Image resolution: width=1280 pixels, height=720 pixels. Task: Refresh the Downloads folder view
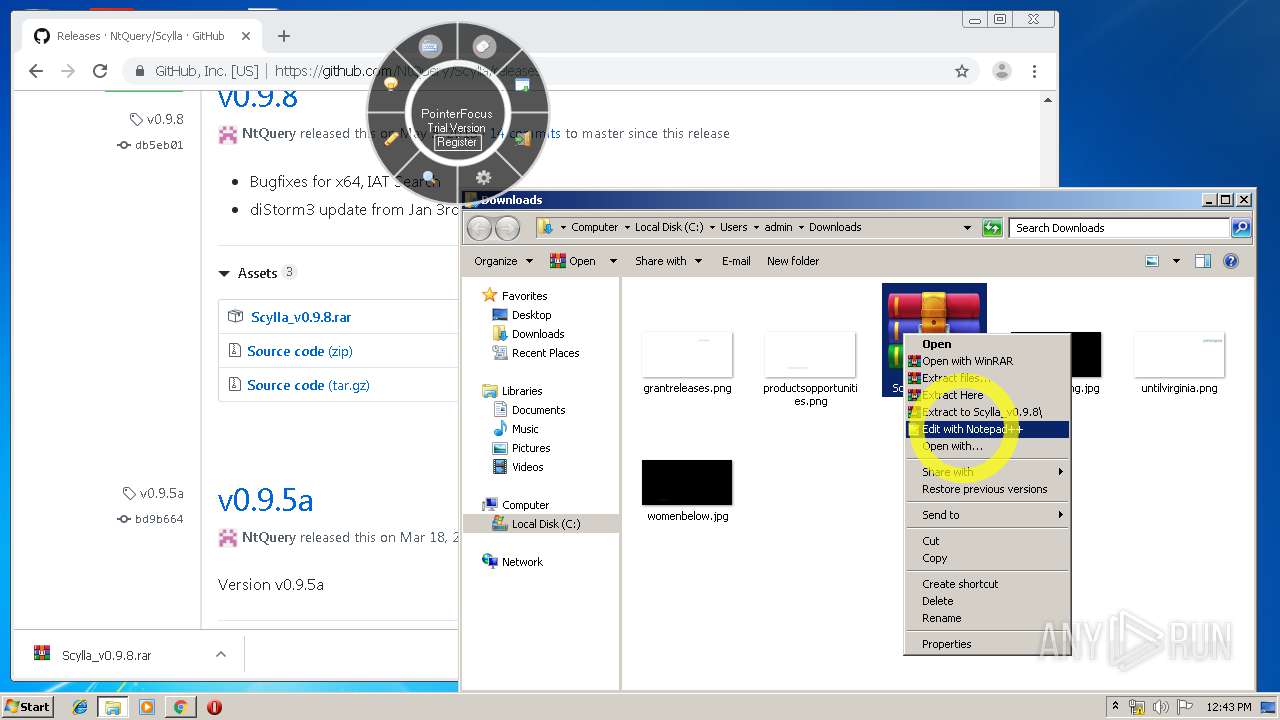(992, 227)
